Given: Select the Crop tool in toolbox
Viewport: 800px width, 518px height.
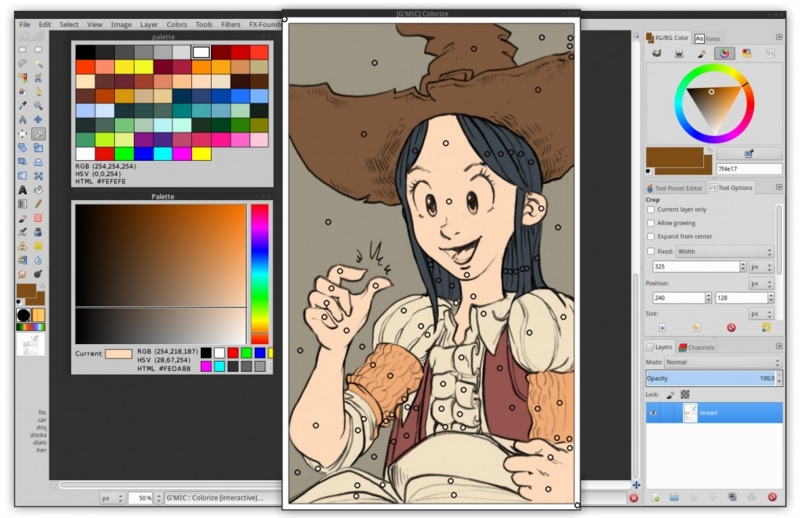Looking at the screenshot, I should pyautogui.click(x=38, y=134).
